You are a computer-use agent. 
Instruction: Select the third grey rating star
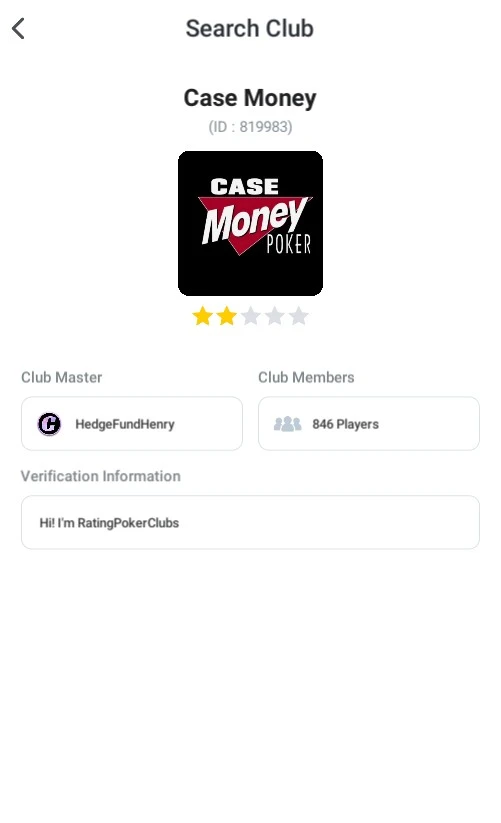(x=251, y=316)
